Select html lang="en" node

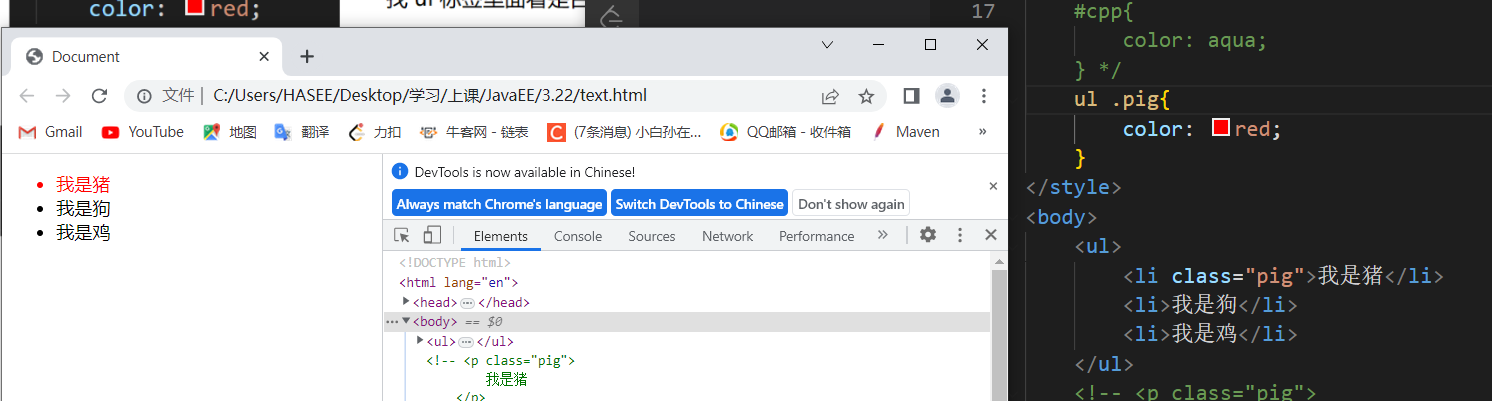458,283
